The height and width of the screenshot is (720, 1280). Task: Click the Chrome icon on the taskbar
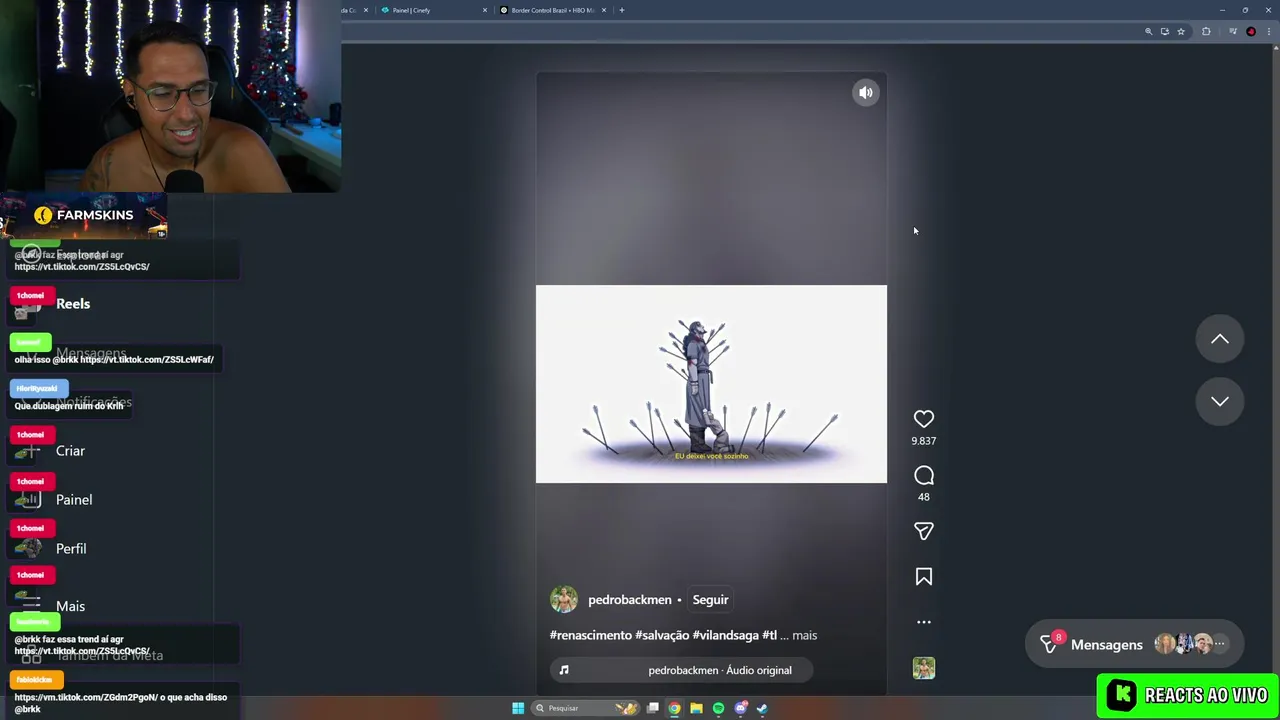click(x=675, y=708)
